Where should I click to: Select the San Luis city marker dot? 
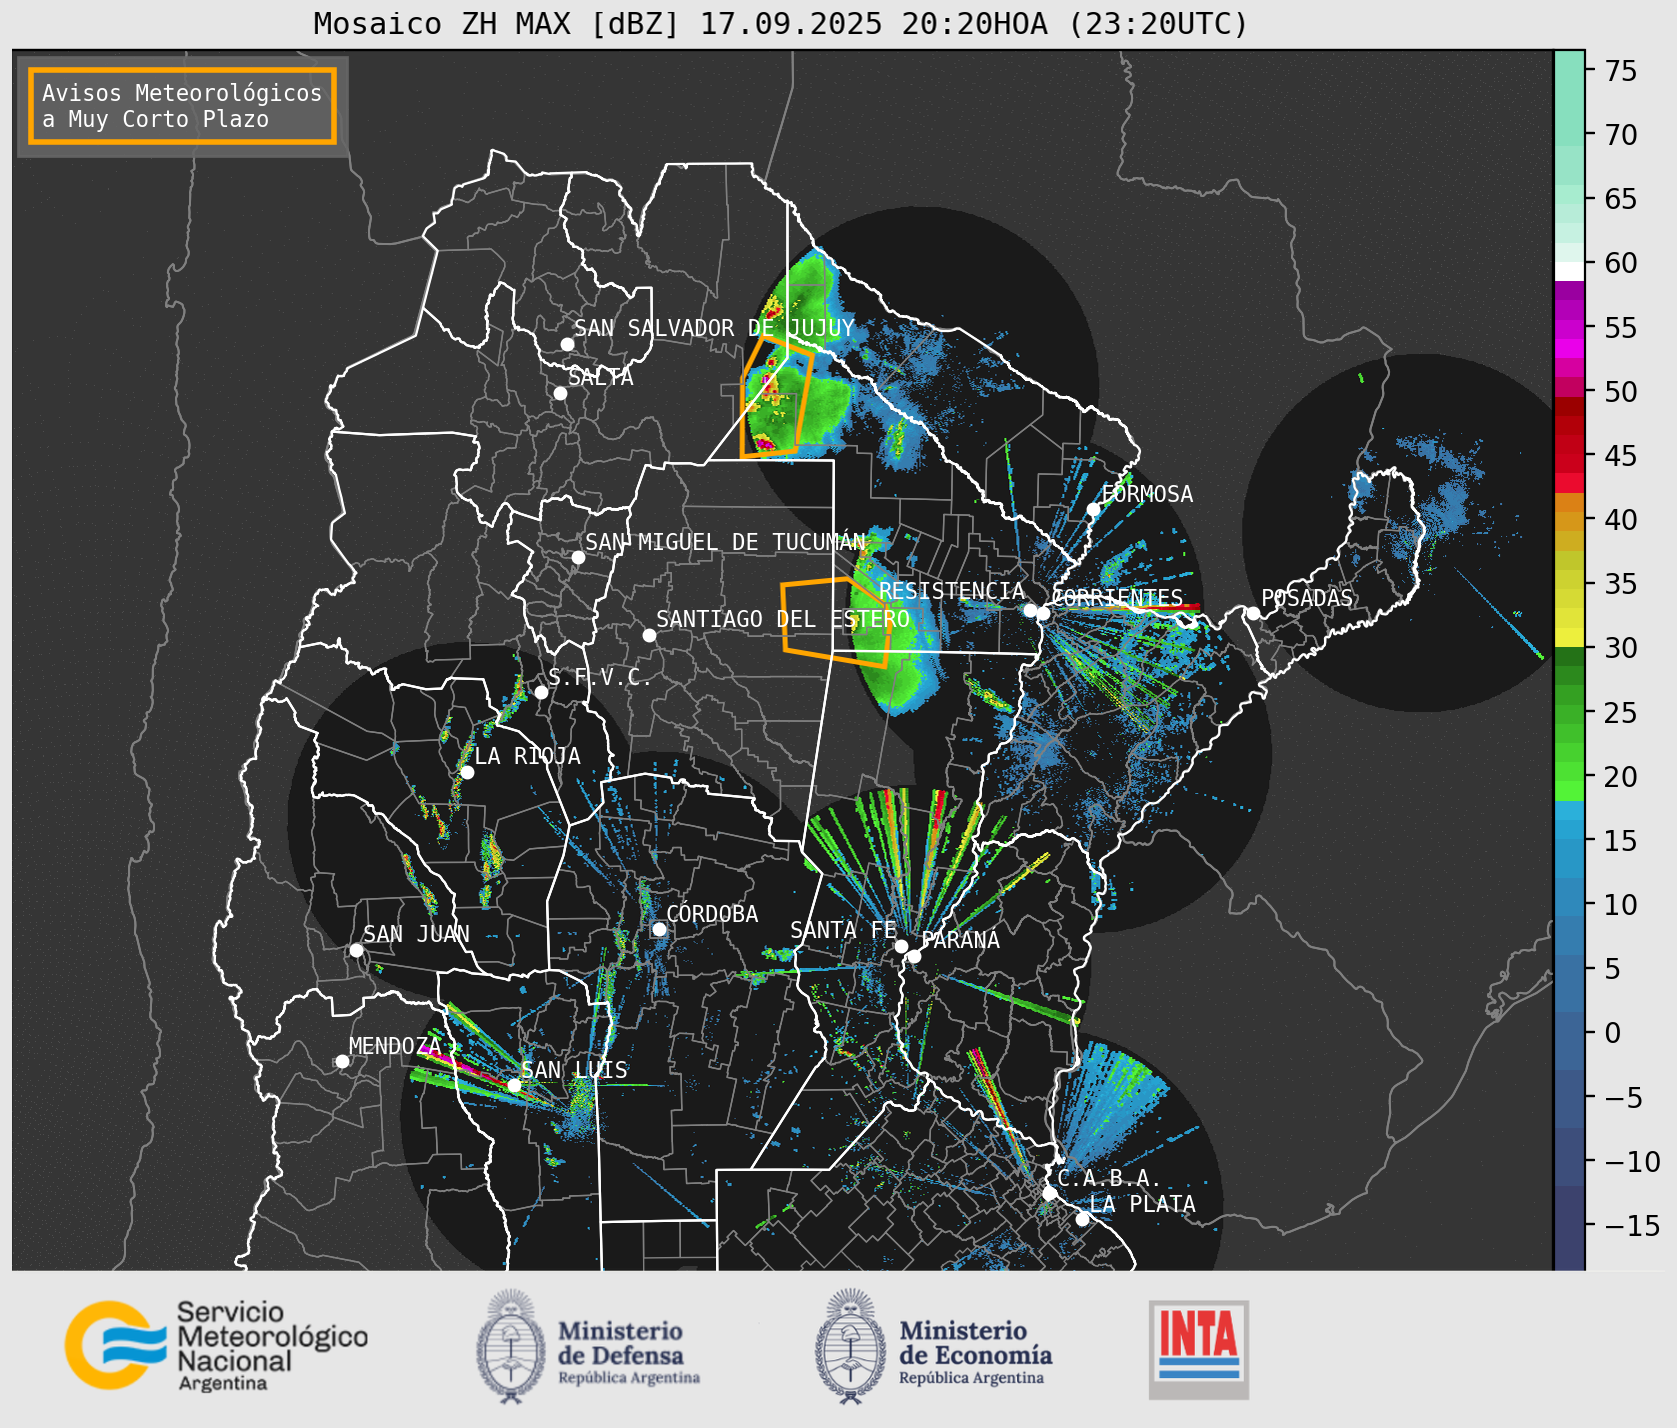click(514, 1085)
